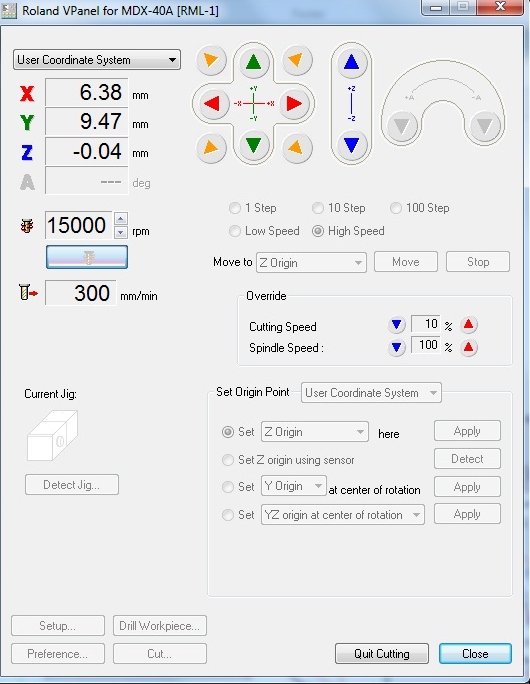
Task: Click the Detect Jig... button
Action: click(72, 485)
